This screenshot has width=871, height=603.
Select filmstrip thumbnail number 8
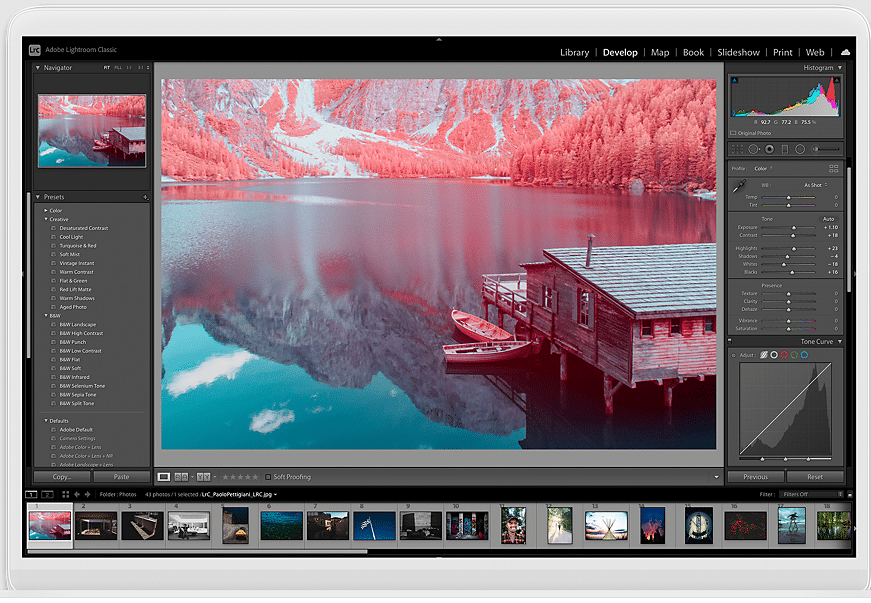pyautogui.click(x=374, y=526)
